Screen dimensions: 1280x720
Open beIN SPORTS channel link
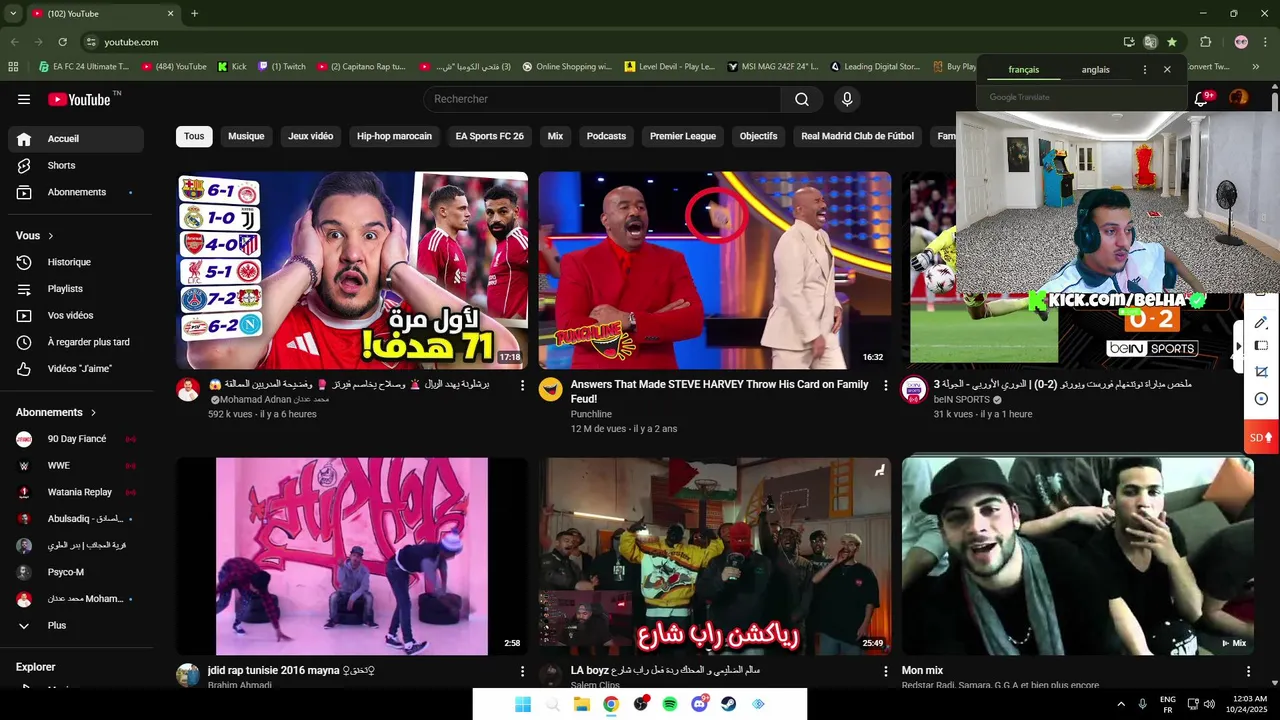(962, 399)
